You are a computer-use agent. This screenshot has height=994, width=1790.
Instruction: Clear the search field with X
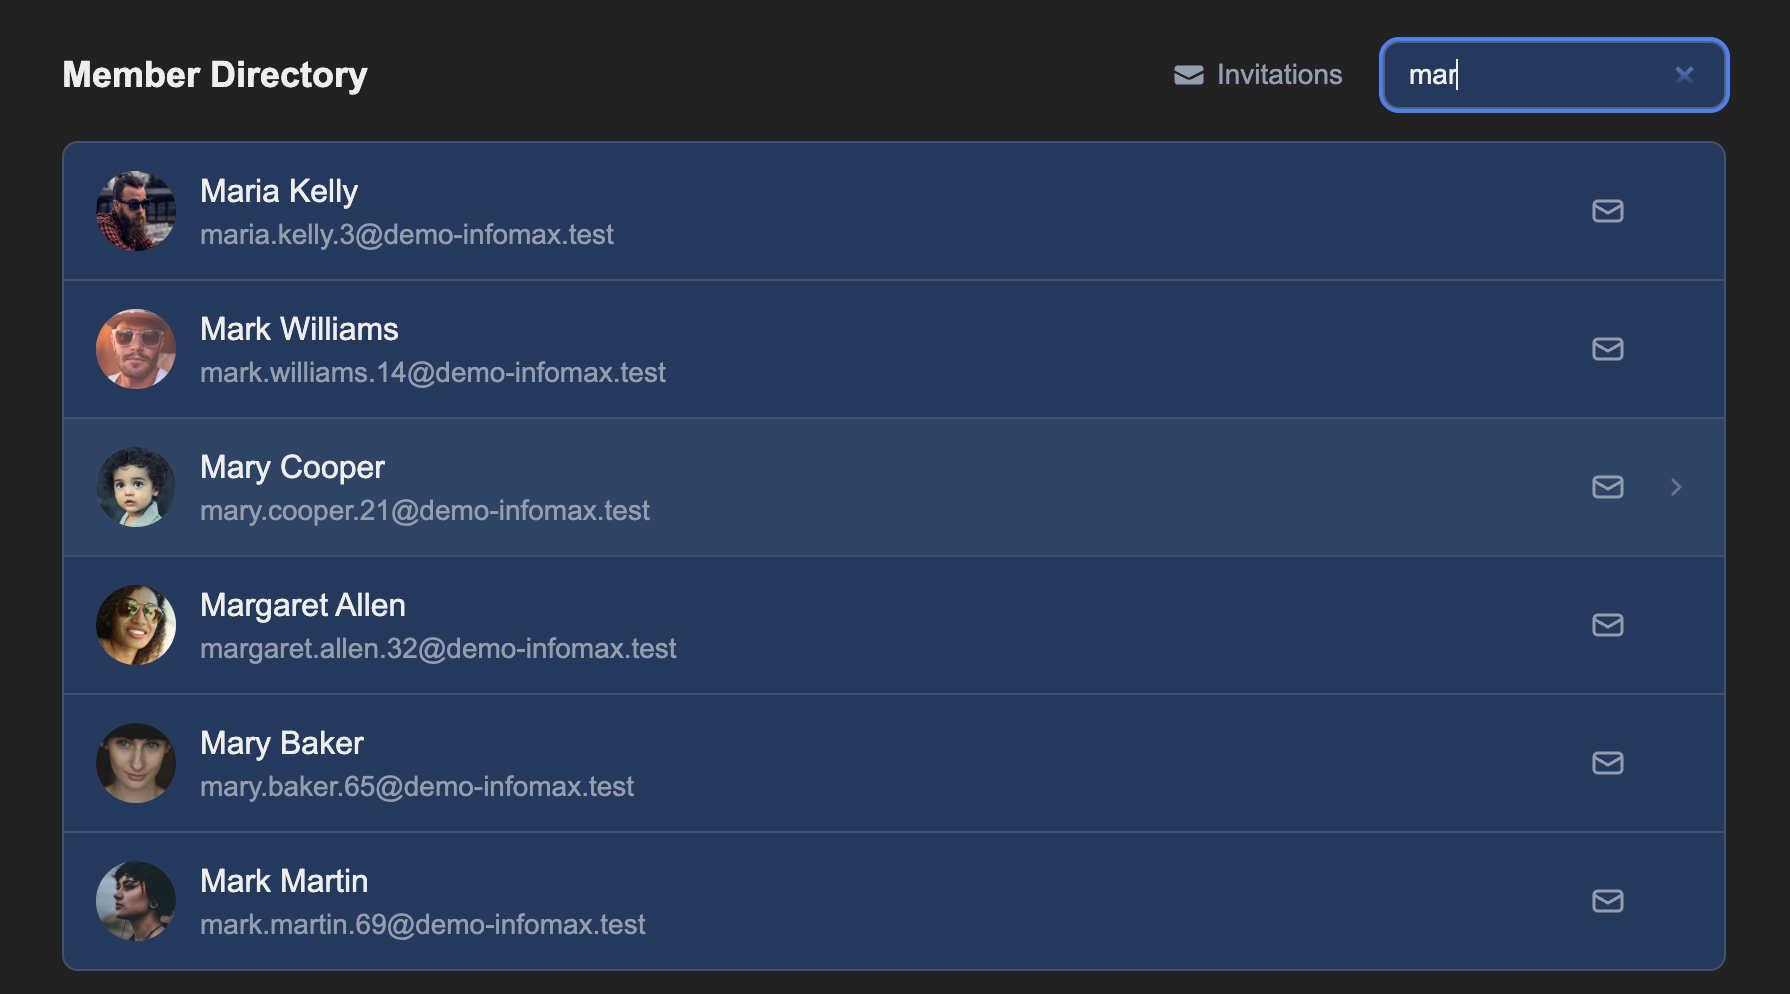pos(1684,75)
